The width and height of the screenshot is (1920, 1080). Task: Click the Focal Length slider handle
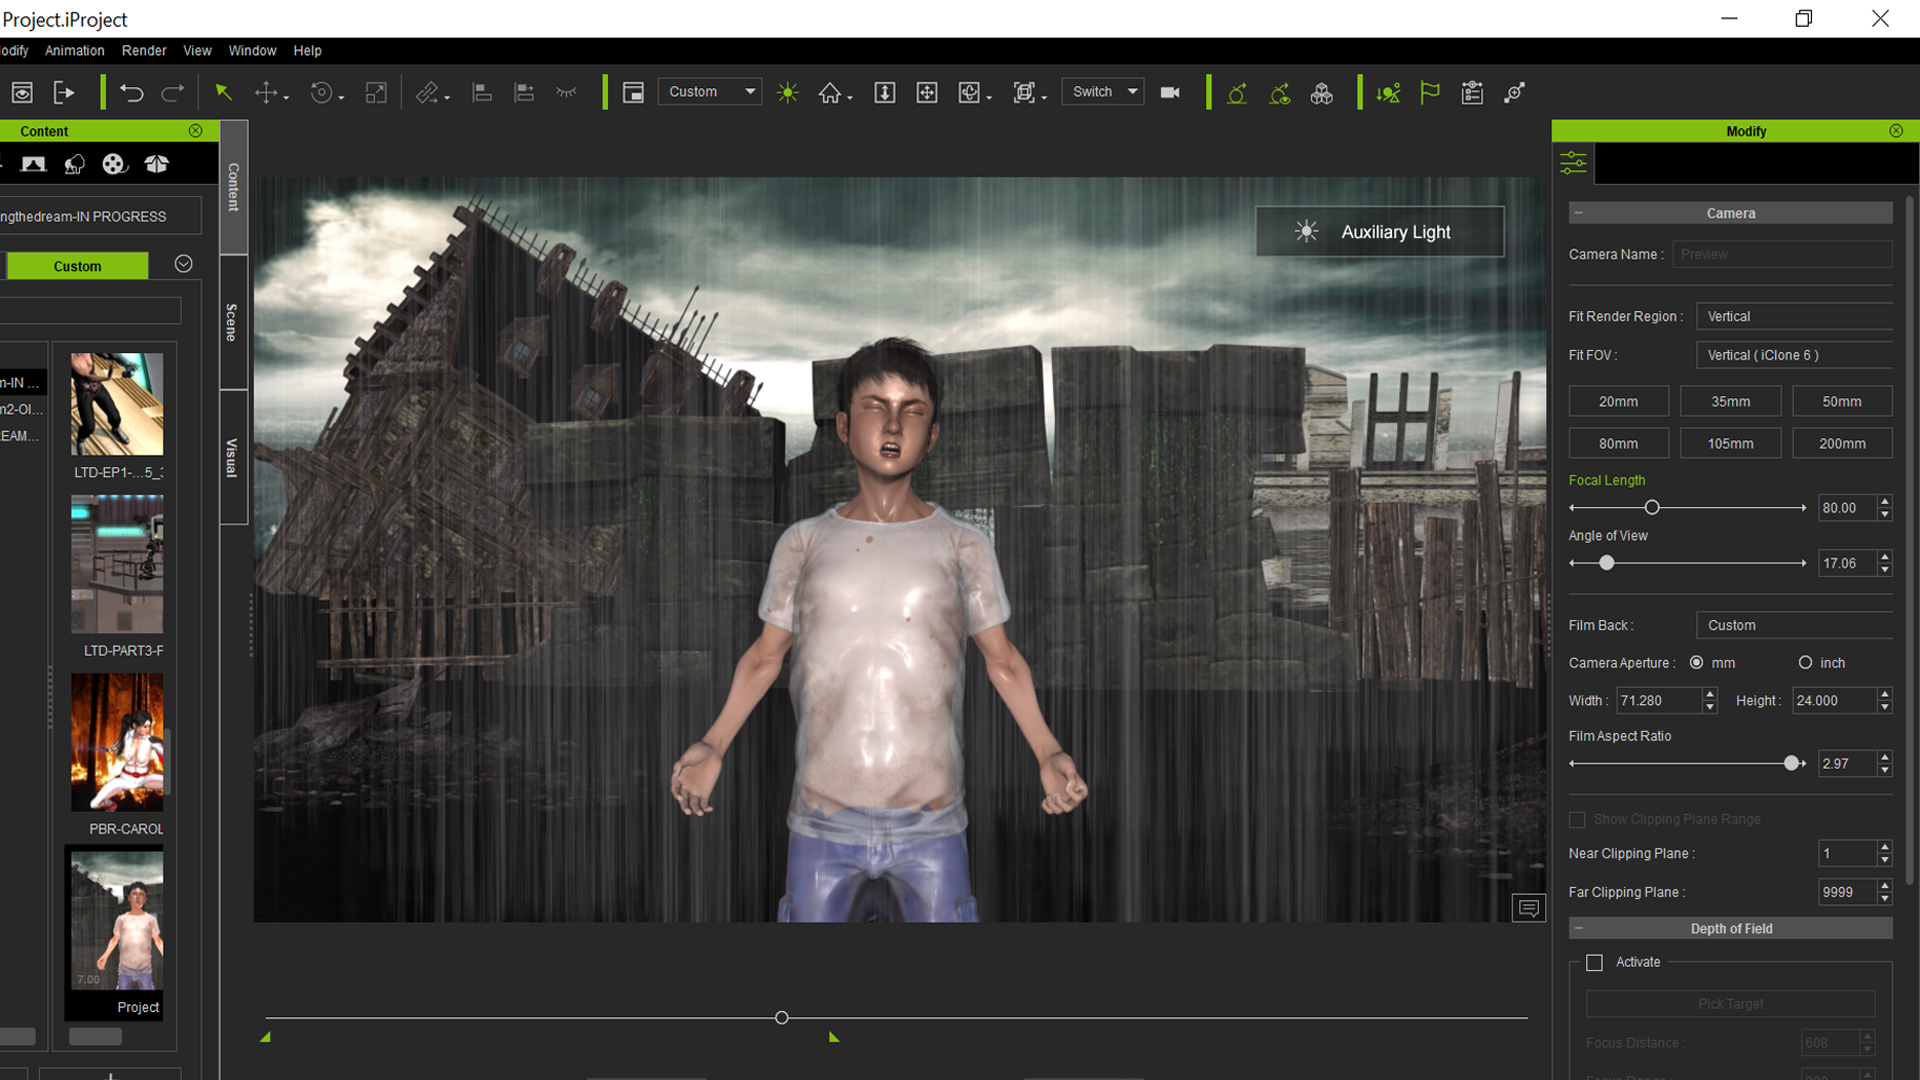(1652, 508)
